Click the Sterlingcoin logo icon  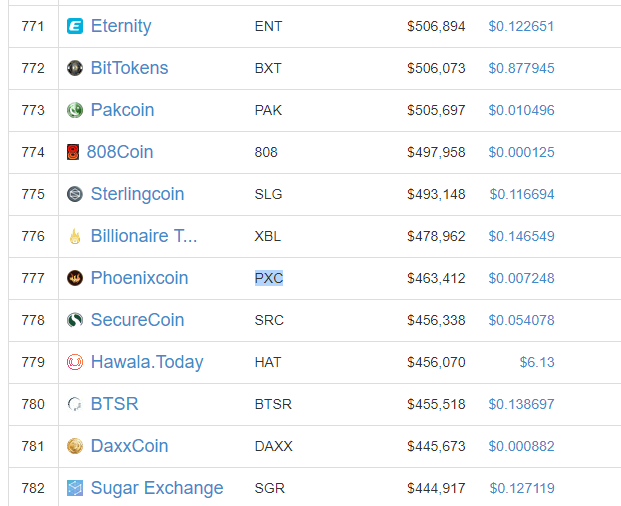pyautogui.click(x=75, y=194)
